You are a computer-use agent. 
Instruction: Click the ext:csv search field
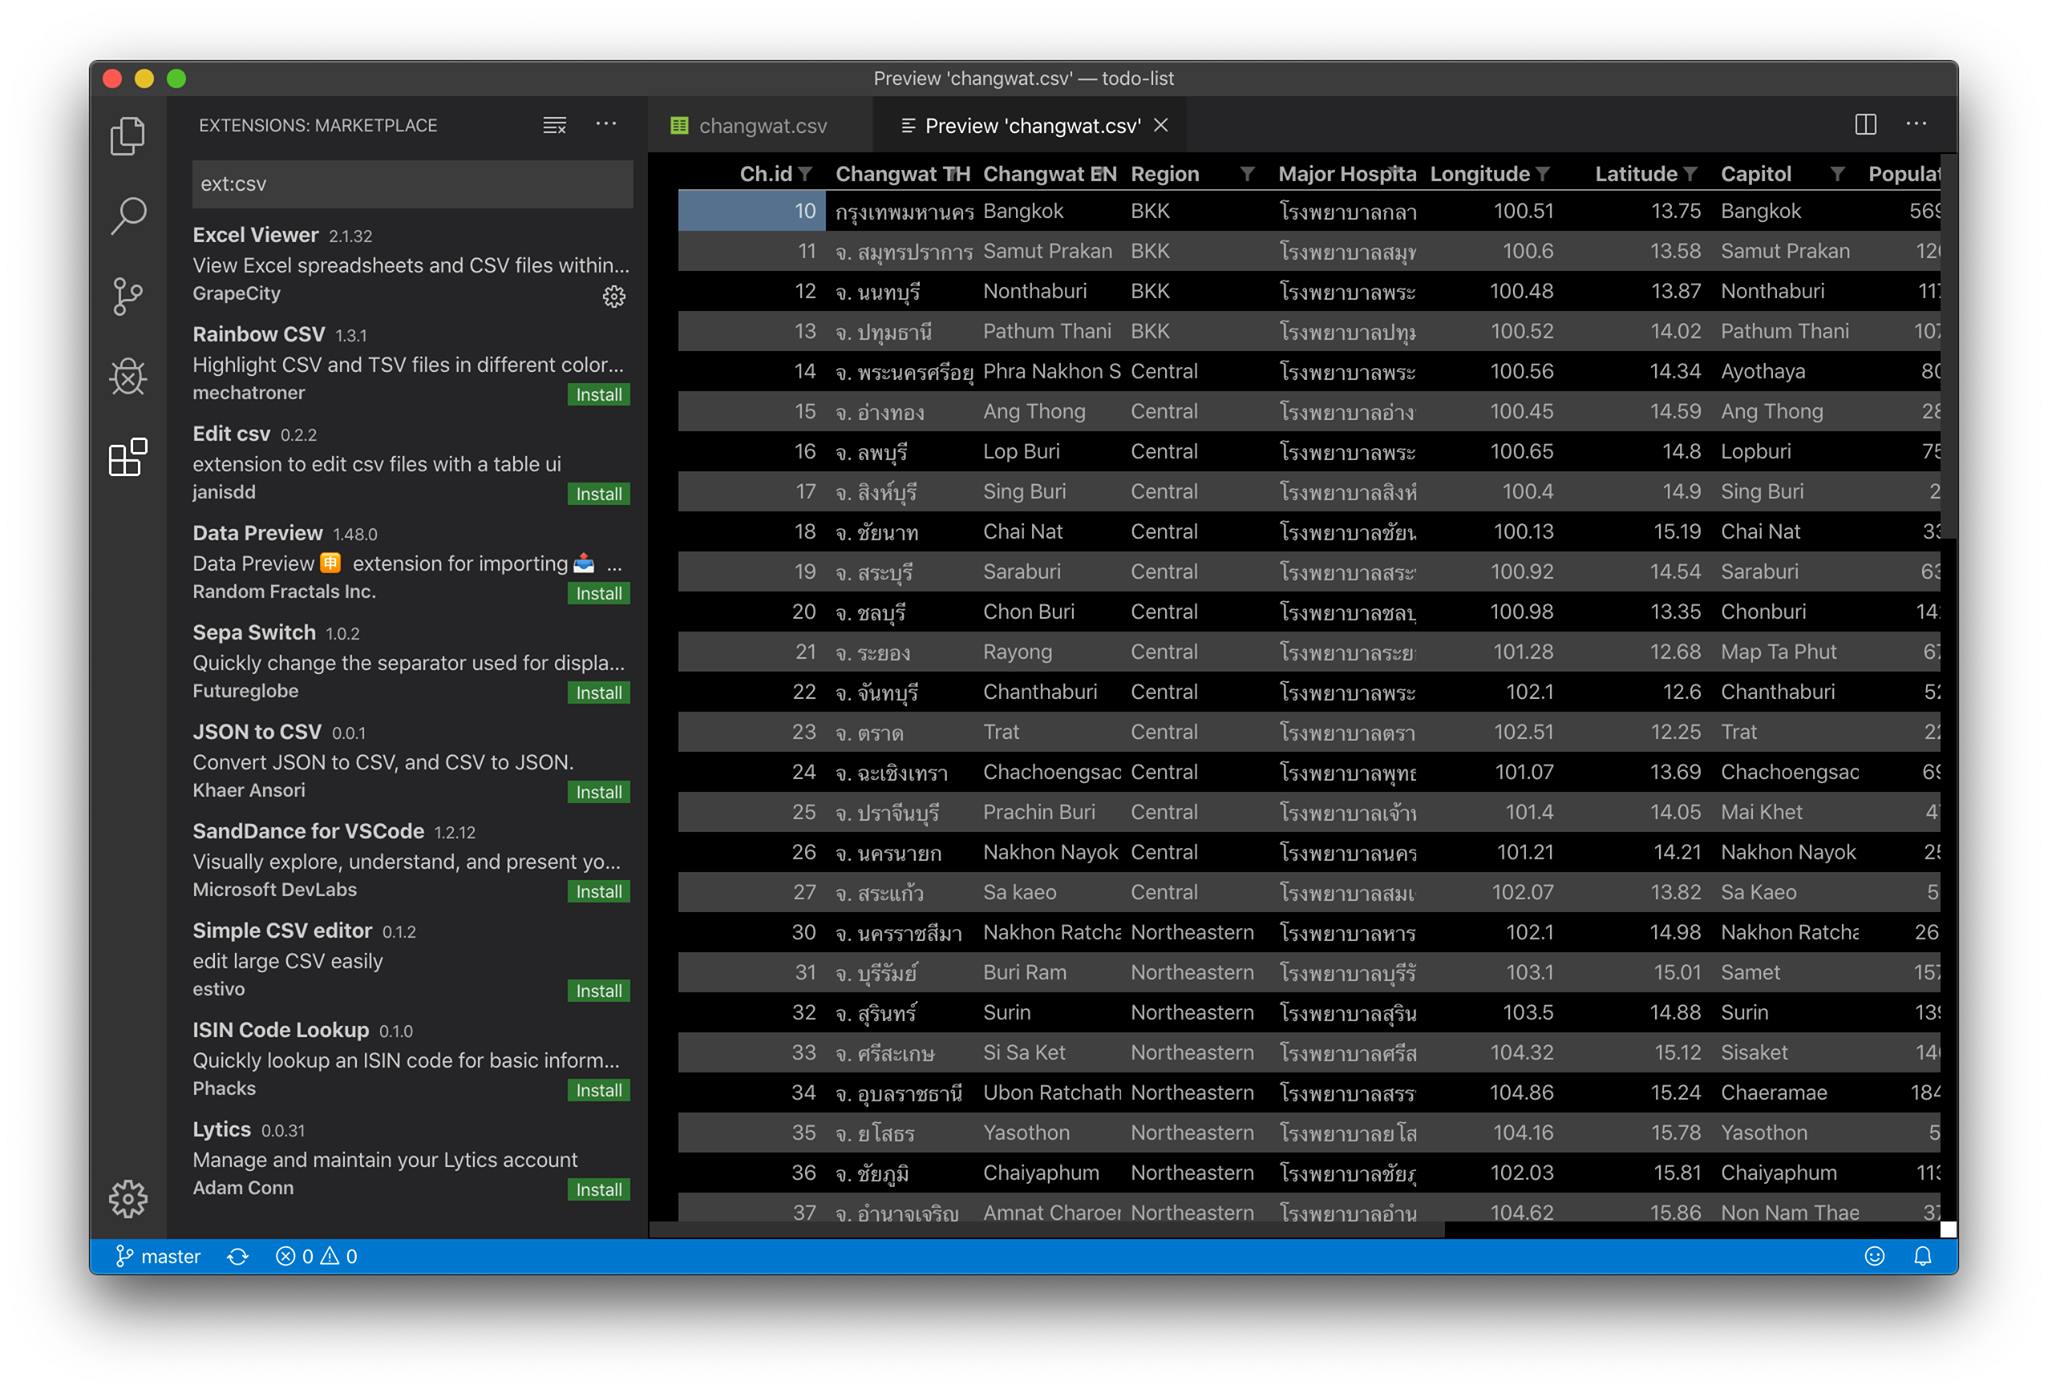[x=412, y=184]
